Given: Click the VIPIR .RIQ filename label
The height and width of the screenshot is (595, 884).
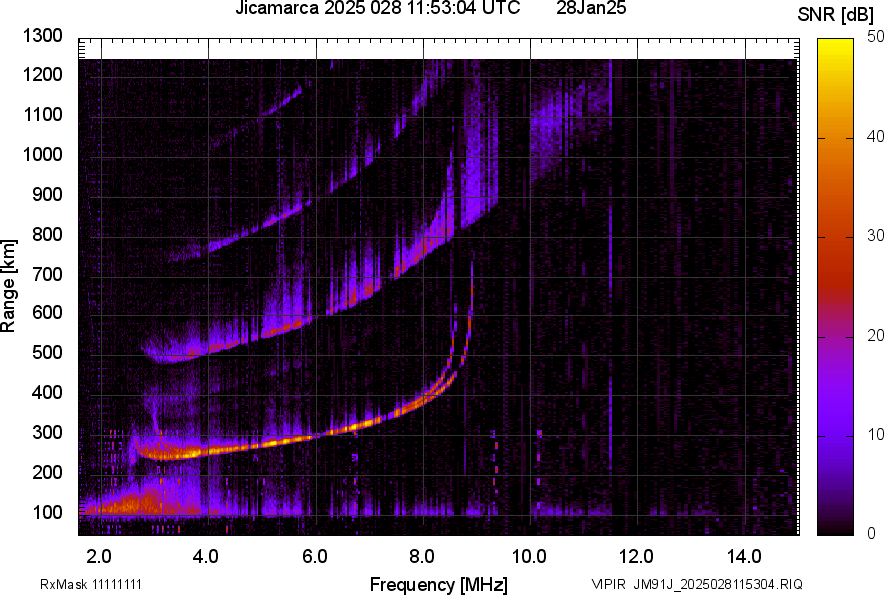Looking at the screenshot, I should [696, 584].
